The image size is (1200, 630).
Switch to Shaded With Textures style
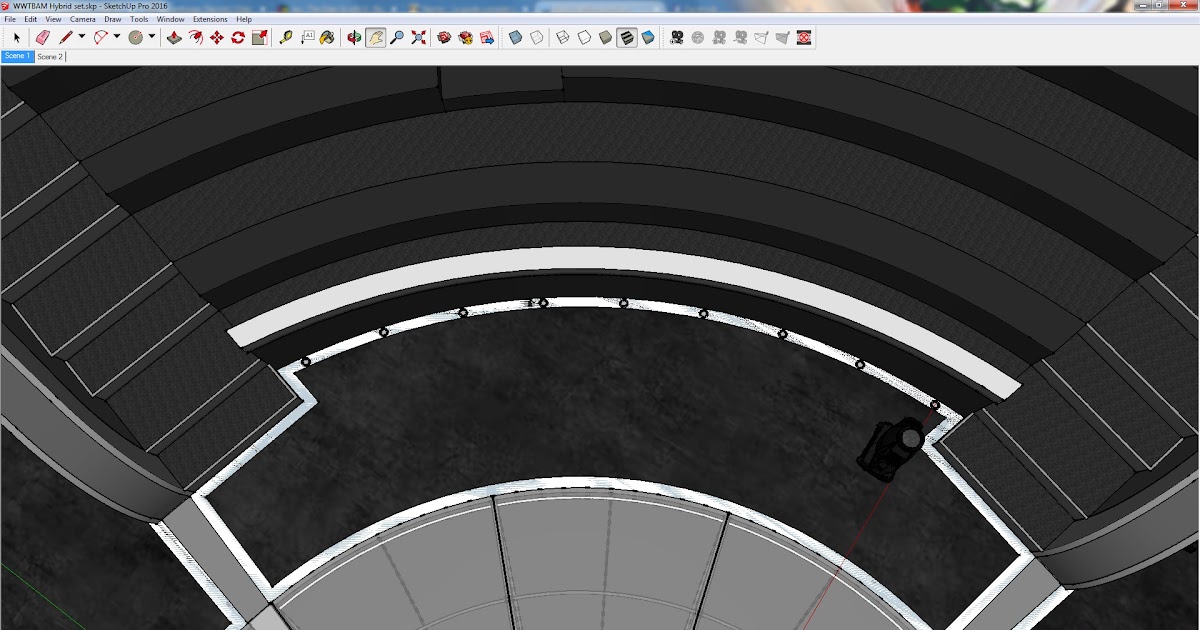click(627, 38)
